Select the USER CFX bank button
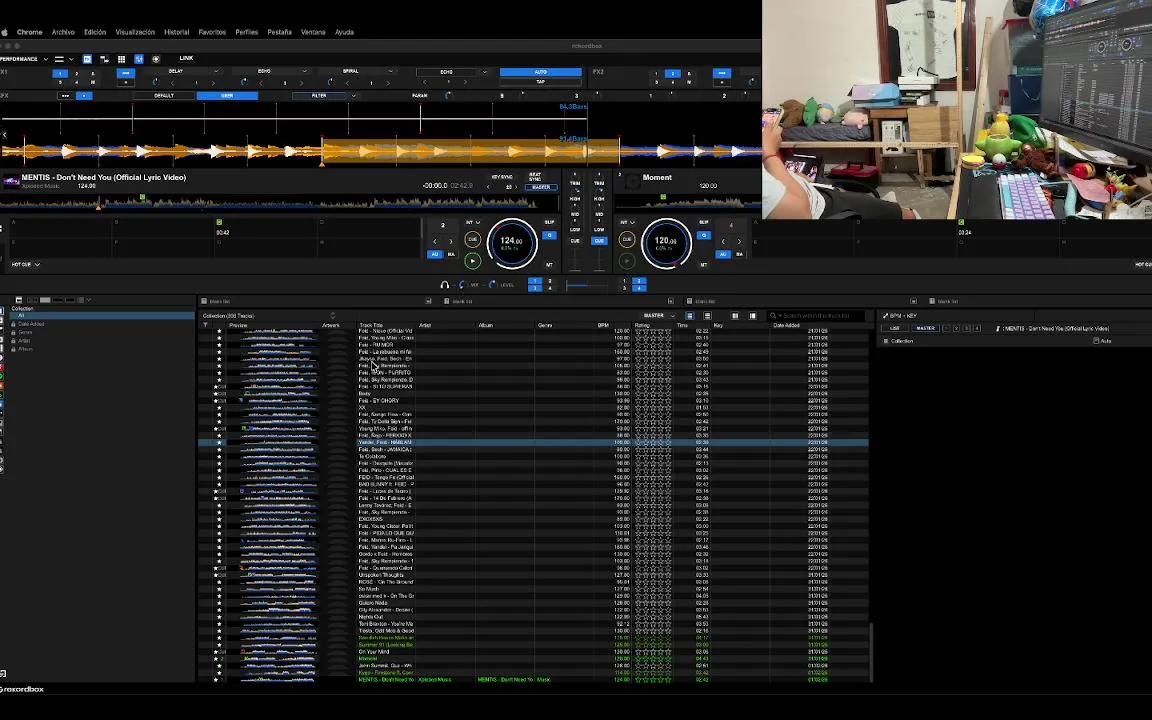This screenshot has width=1152, height=720. pos(227,96)
